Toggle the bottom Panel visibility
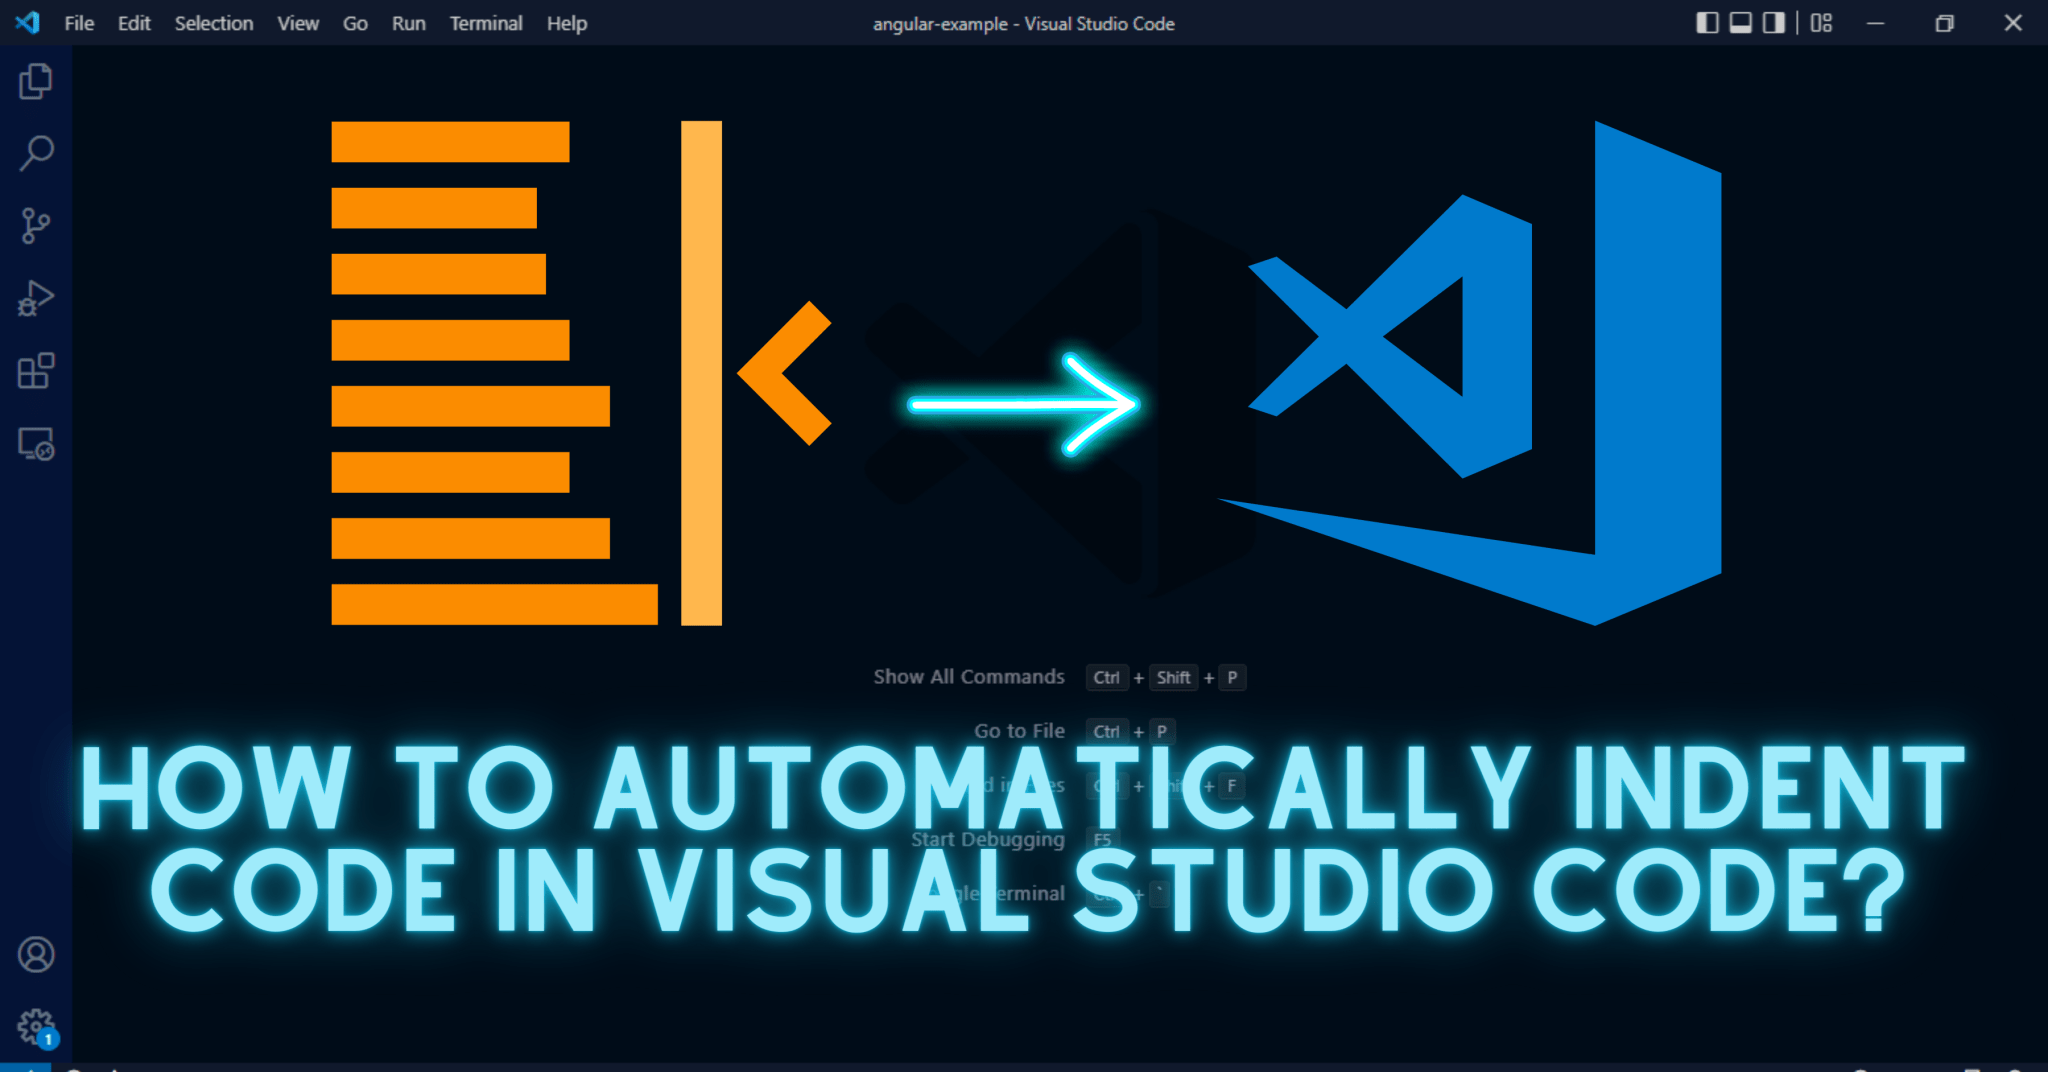Image resolution: width=2048 pixels, height=1072 pixels. [1740, 22]
